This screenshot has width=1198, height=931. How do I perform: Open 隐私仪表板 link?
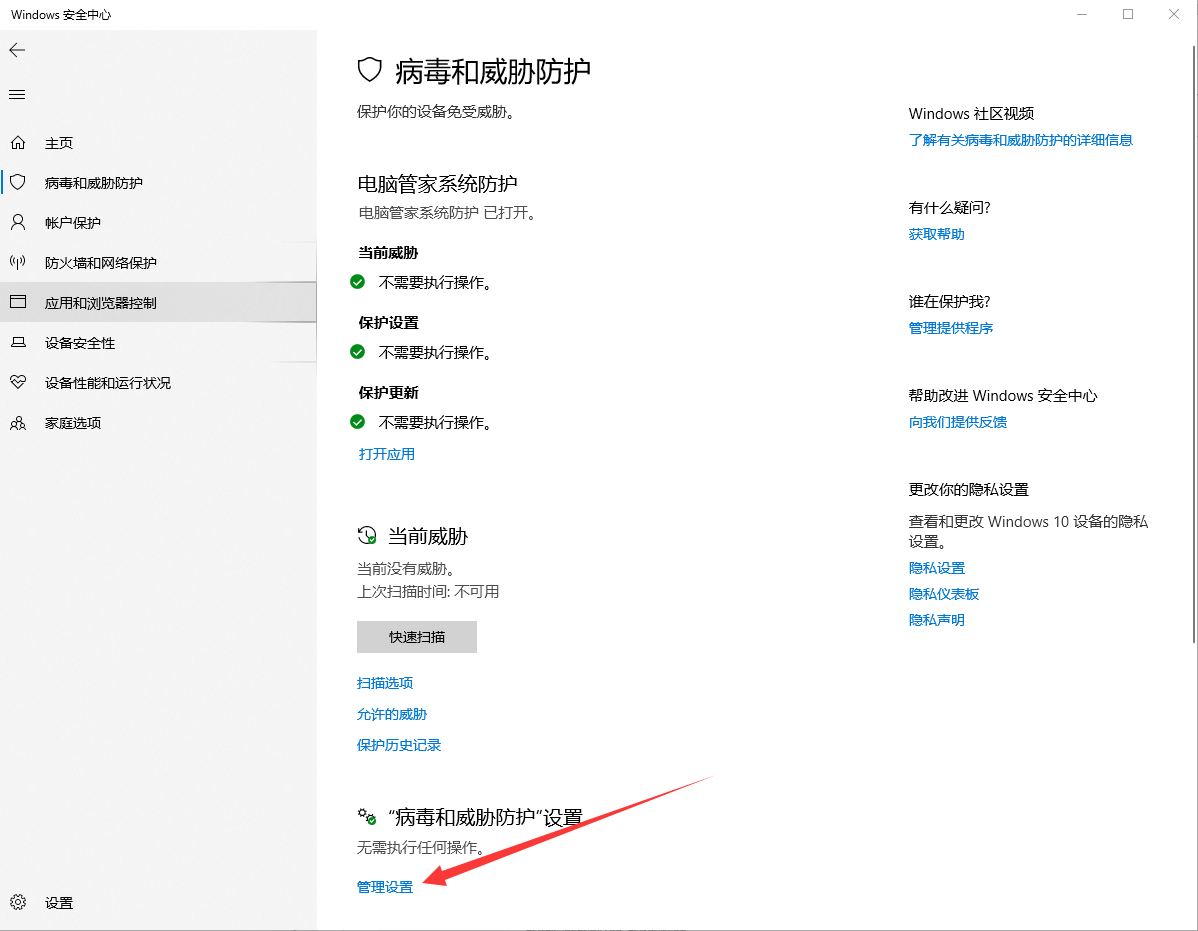pos(943,593)
